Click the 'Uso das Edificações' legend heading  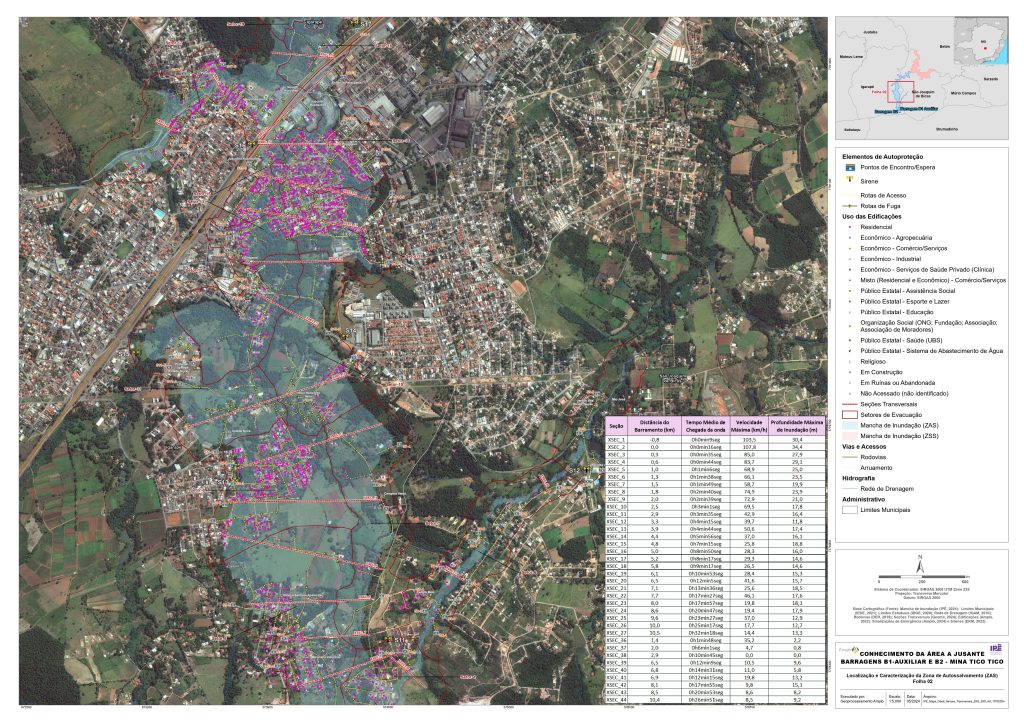pos(871,217)
